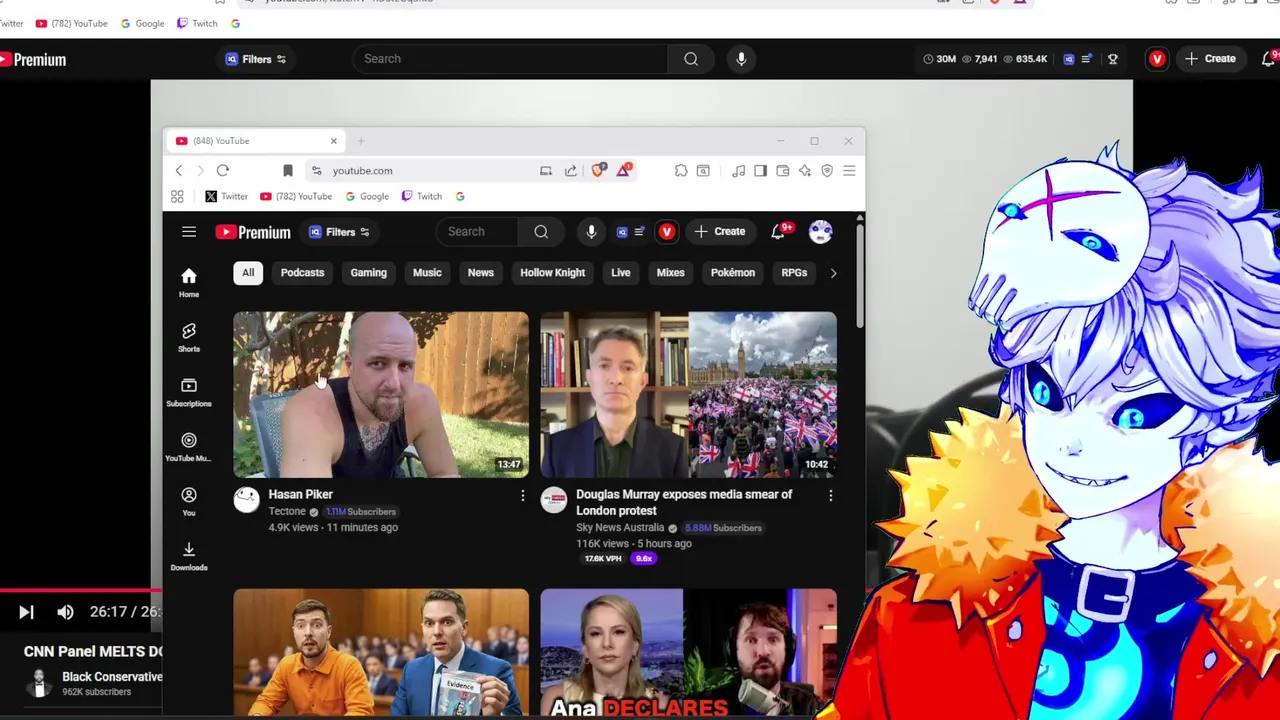The image size is (1280, 720).
Task: Reload the inner browser page
Action: [x=223, y=171]
